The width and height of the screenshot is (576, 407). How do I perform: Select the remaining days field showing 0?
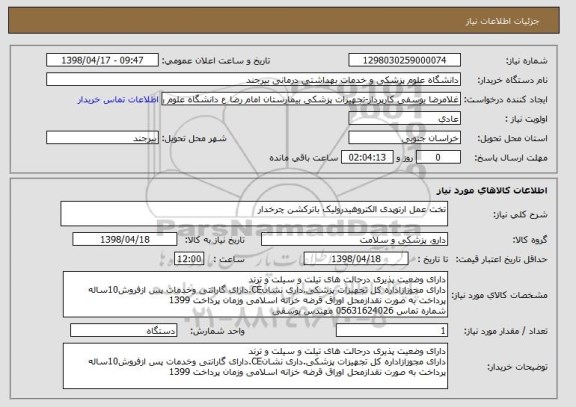click(x=438, y=158)
